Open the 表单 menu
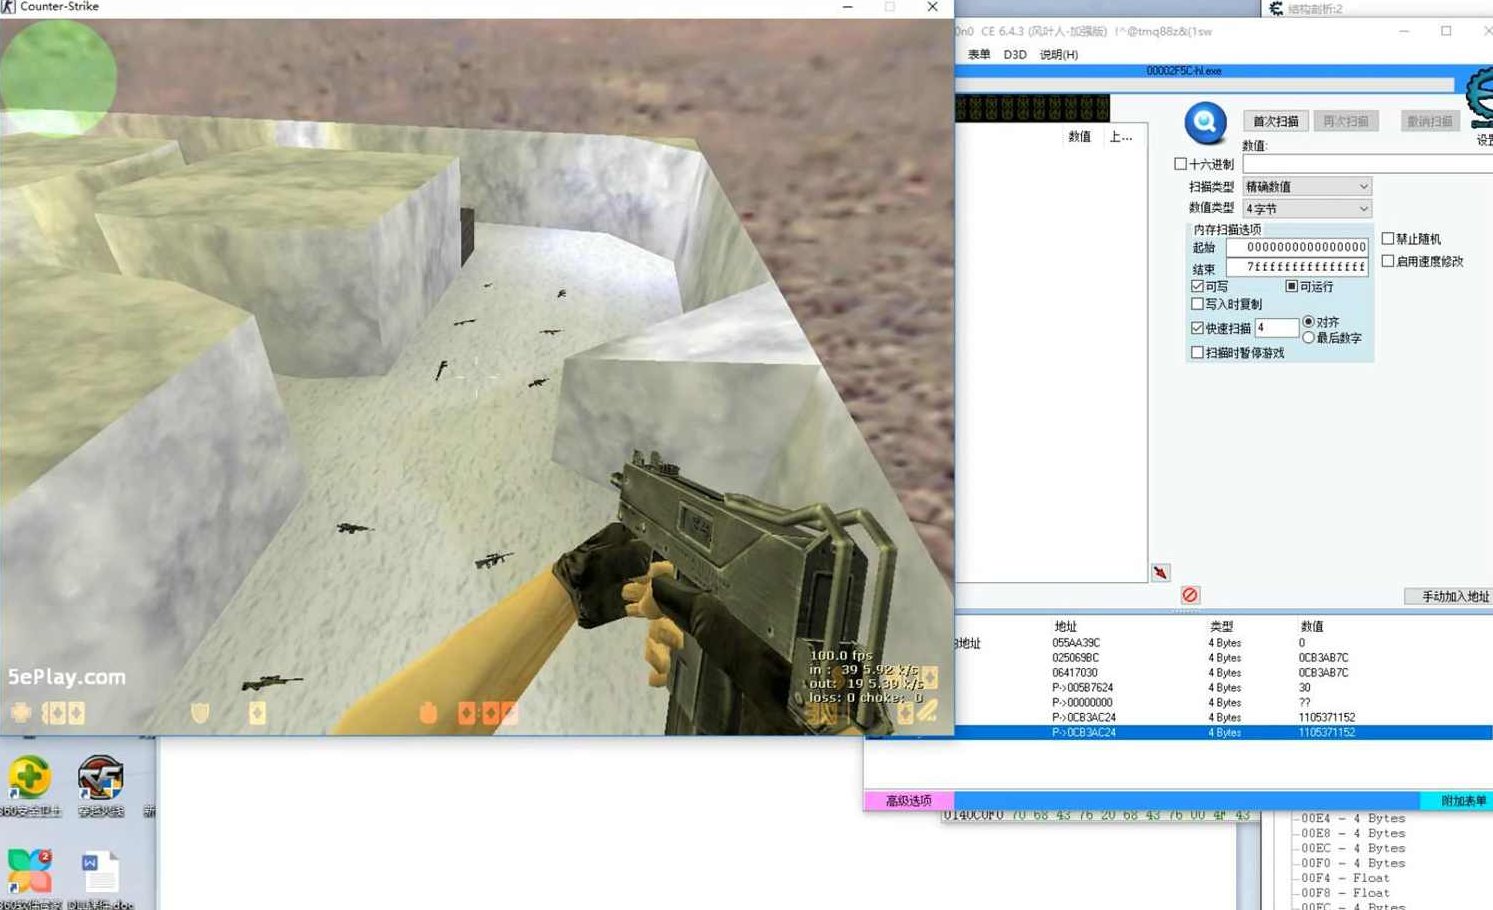This screenshot has height=910, width=1493. (x=978, y=55)
